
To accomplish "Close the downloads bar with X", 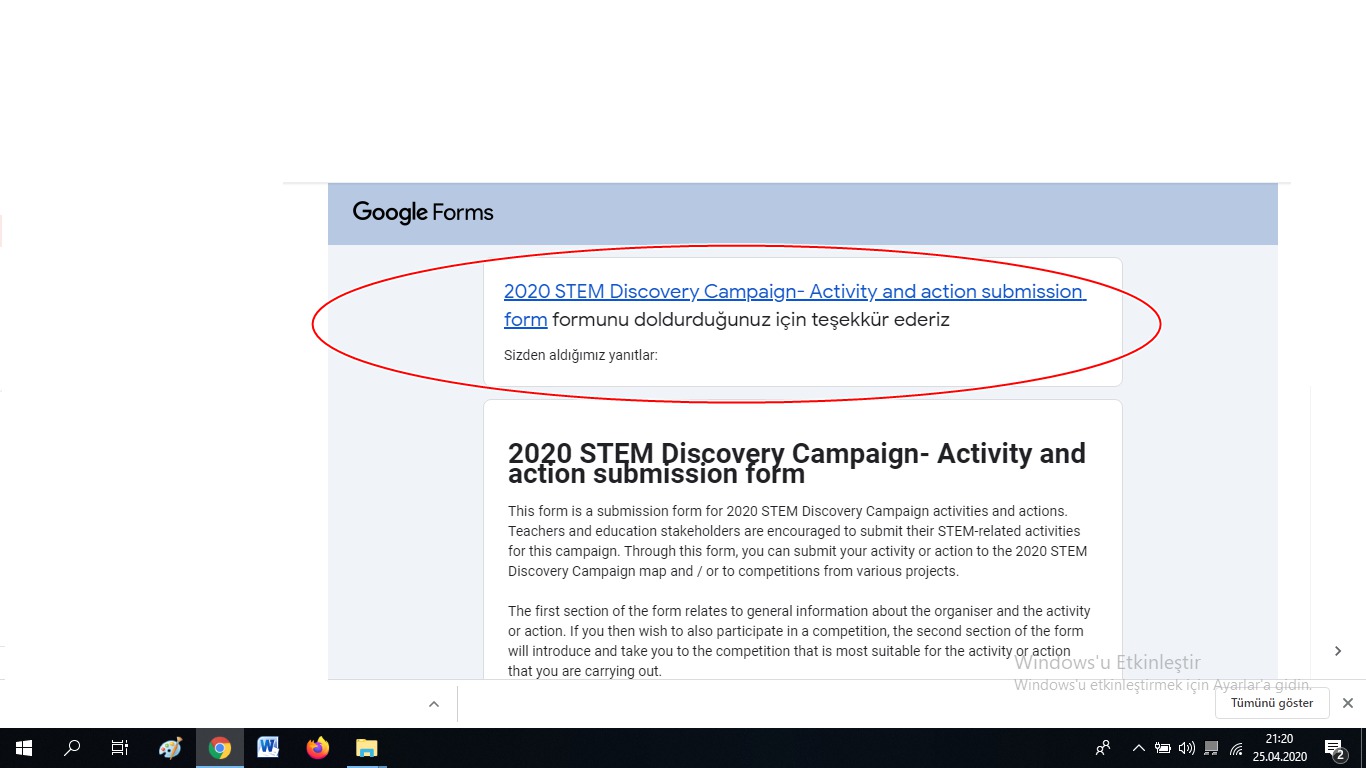I will [x=1347, y=703].
